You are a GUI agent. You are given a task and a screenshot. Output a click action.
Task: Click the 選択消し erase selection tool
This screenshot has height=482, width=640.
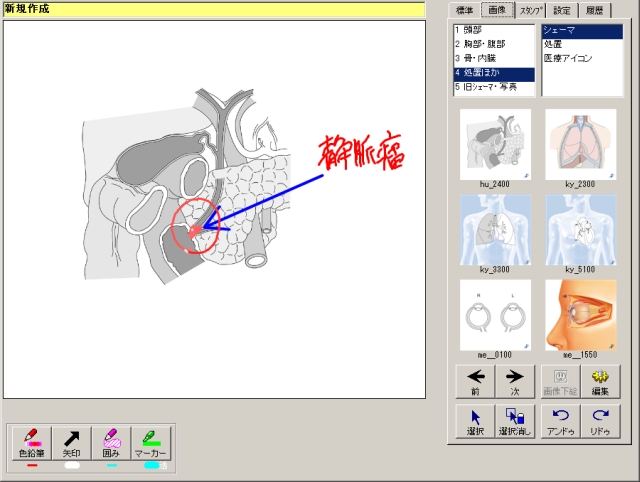pyautogui.click(x=515, y=422)
